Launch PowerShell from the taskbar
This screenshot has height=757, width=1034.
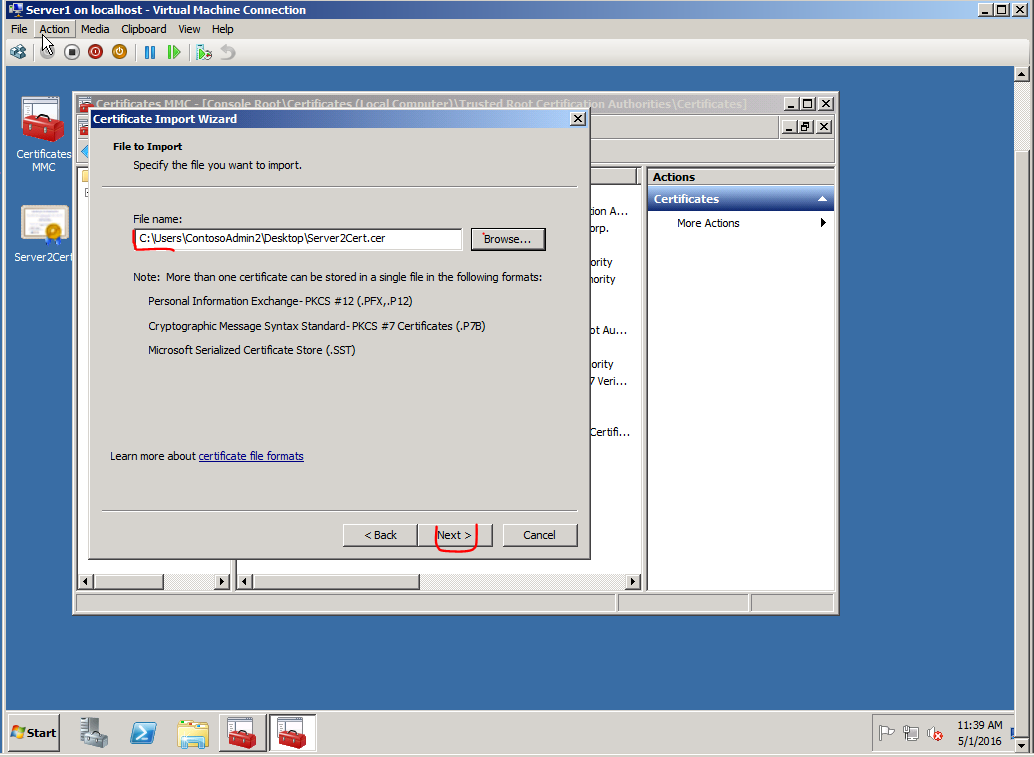tap(143, 733)
